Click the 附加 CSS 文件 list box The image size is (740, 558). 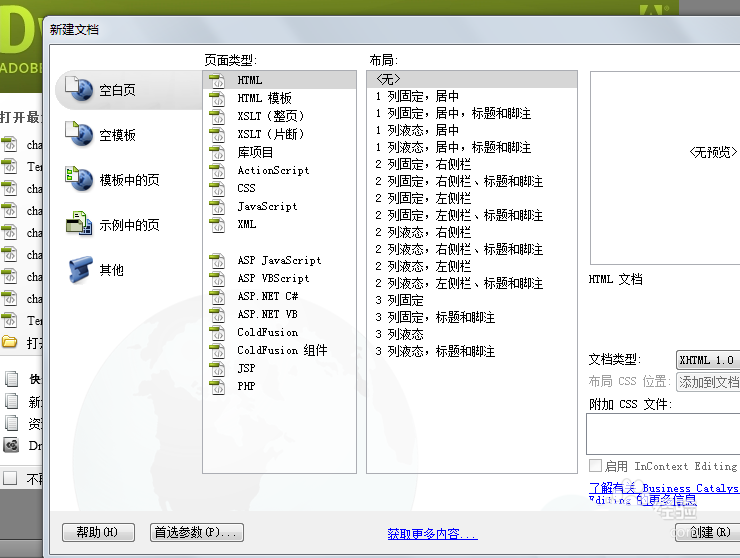[x=663, y=434]
